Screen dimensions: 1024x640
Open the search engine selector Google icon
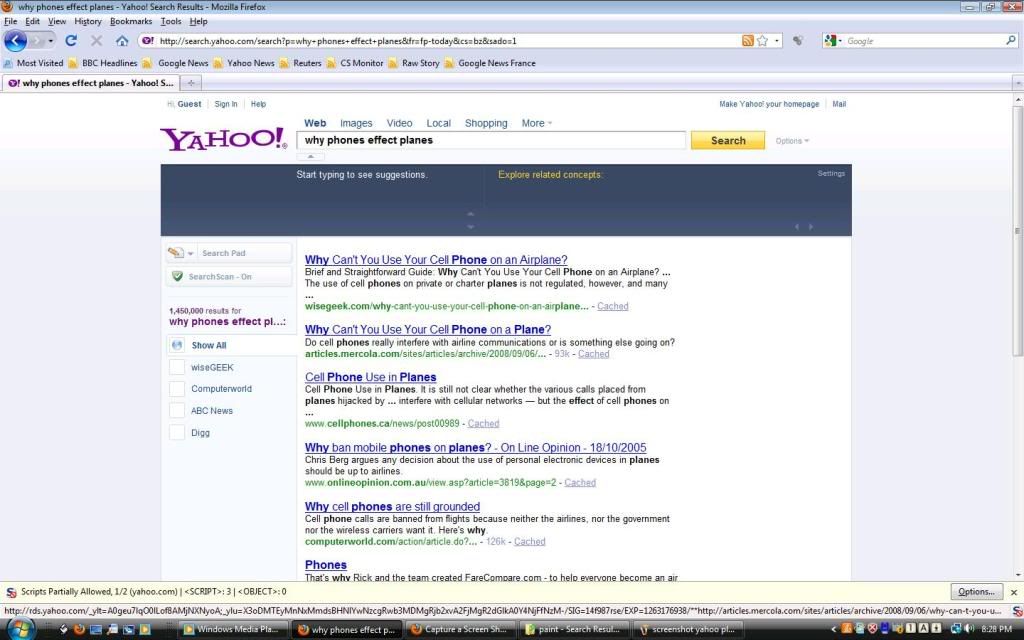tap(832, 40)
